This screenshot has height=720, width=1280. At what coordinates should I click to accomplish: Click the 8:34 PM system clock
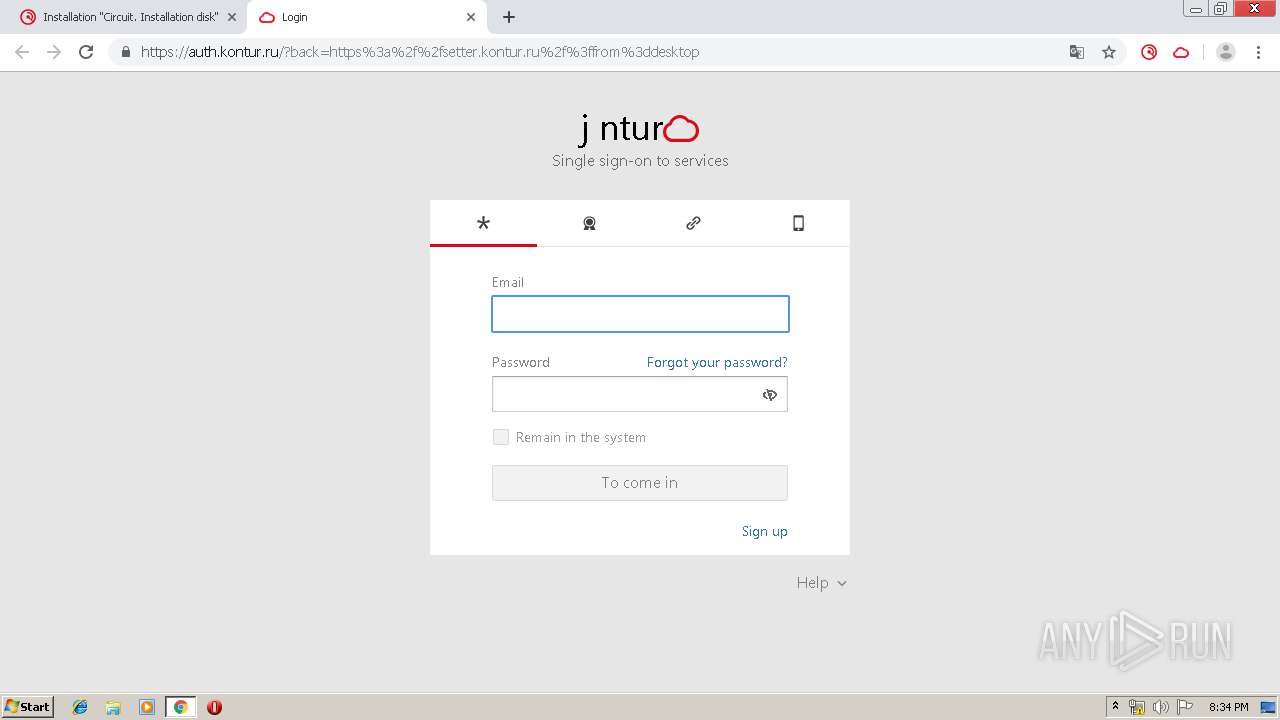[x=1228, y=707]
